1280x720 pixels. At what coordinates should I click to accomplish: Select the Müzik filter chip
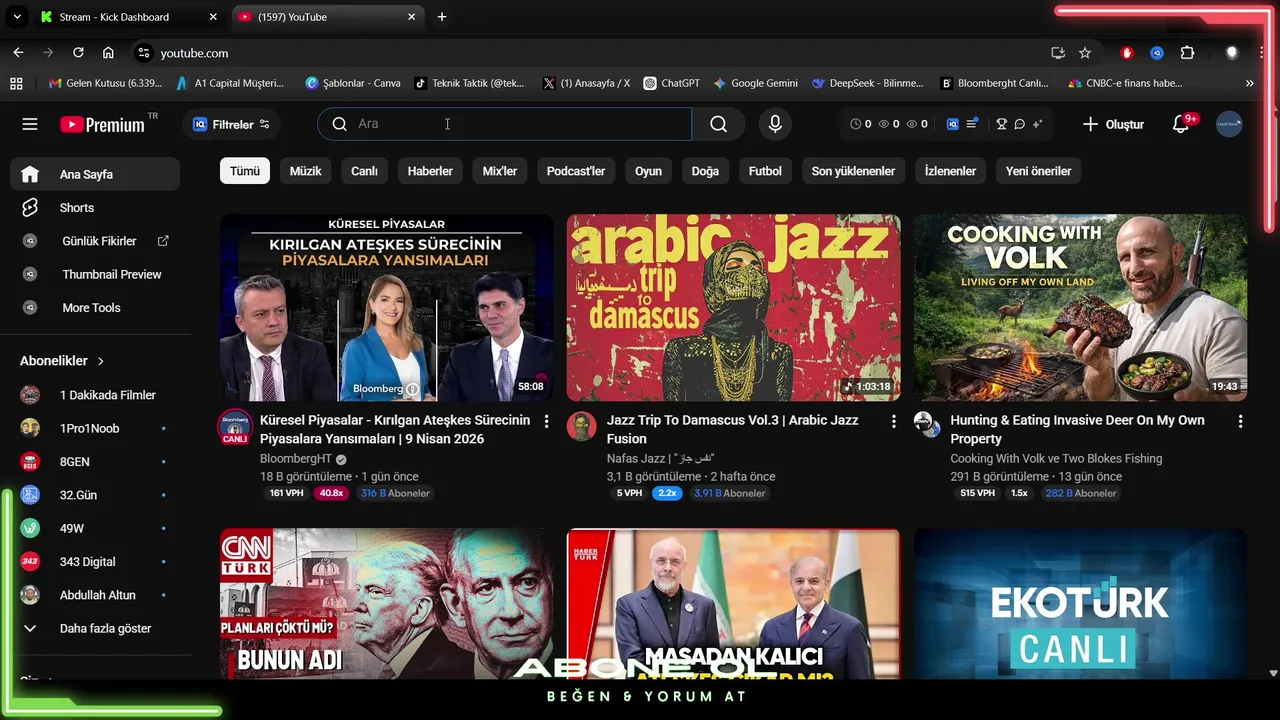pyautogui.click(x=305, y=171)
